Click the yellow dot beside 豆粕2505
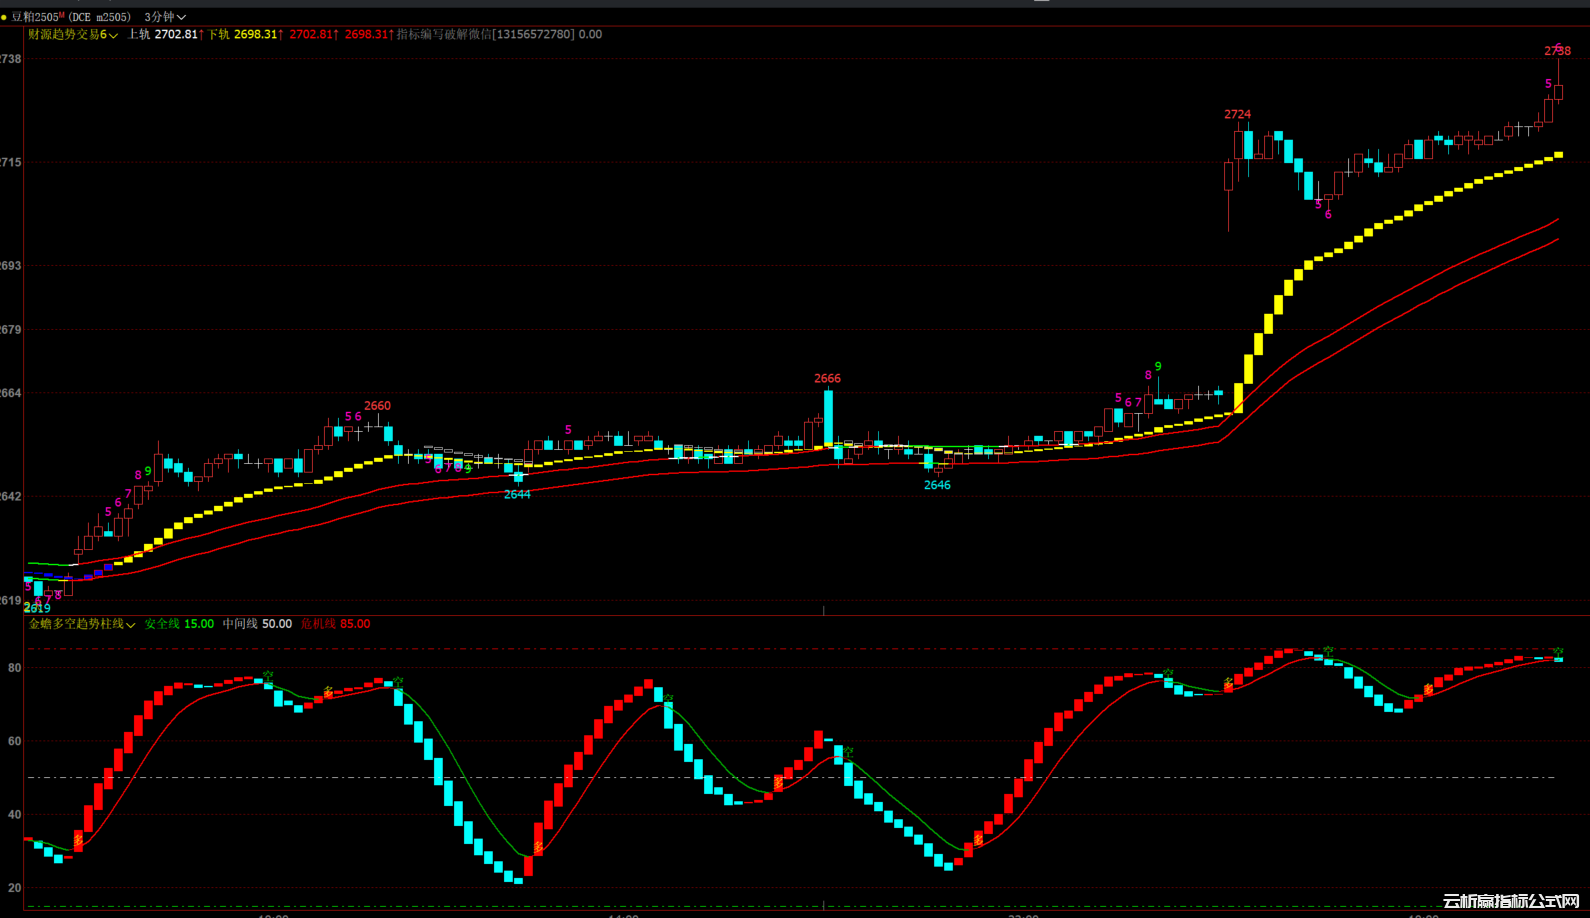 (4, 17)
